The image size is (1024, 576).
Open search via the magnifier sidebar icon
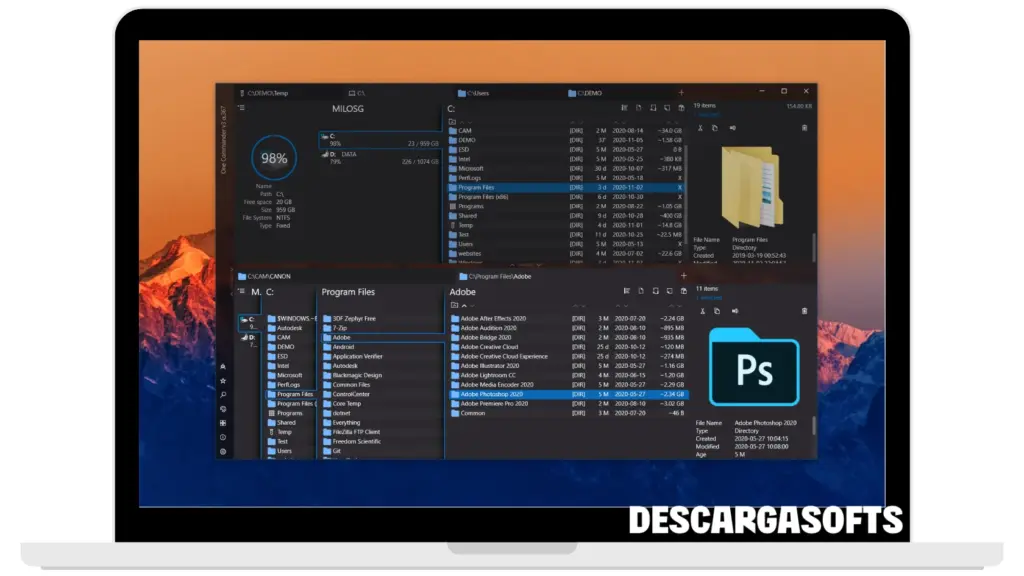coord(222,395)
